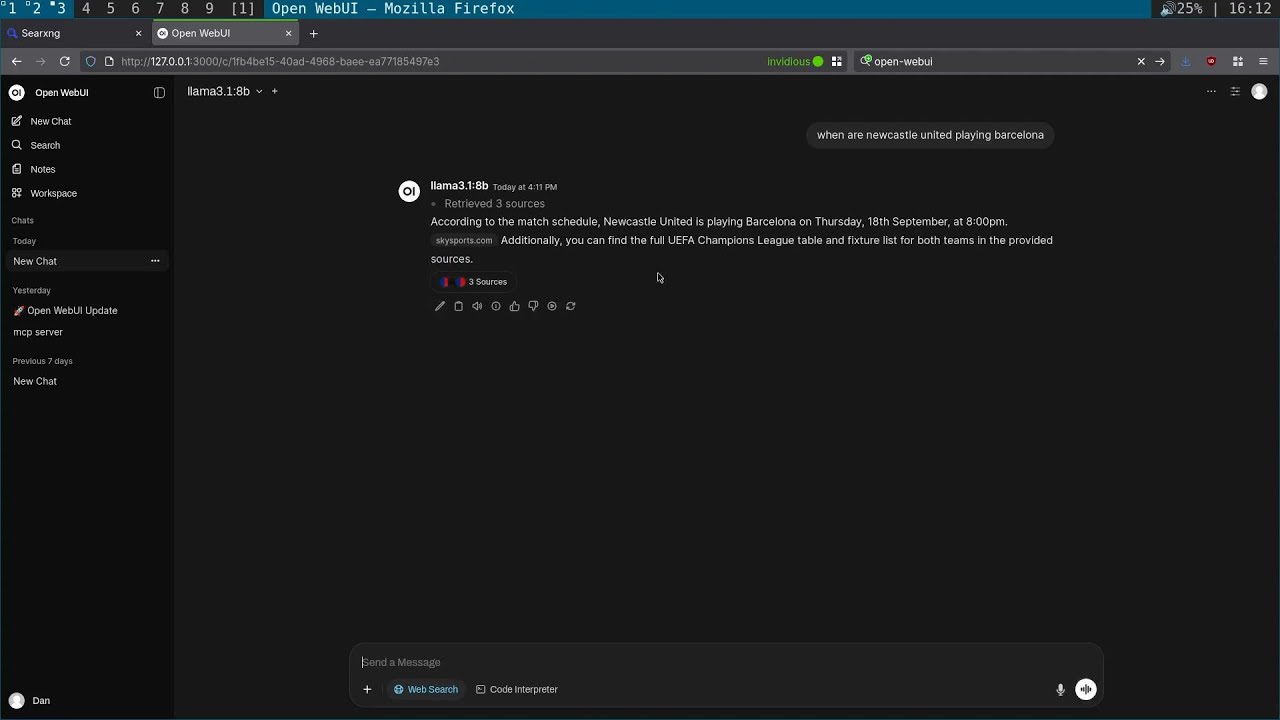The image size is (1280, 720).
Task: Continue the response with play icon
Action: 552,306
